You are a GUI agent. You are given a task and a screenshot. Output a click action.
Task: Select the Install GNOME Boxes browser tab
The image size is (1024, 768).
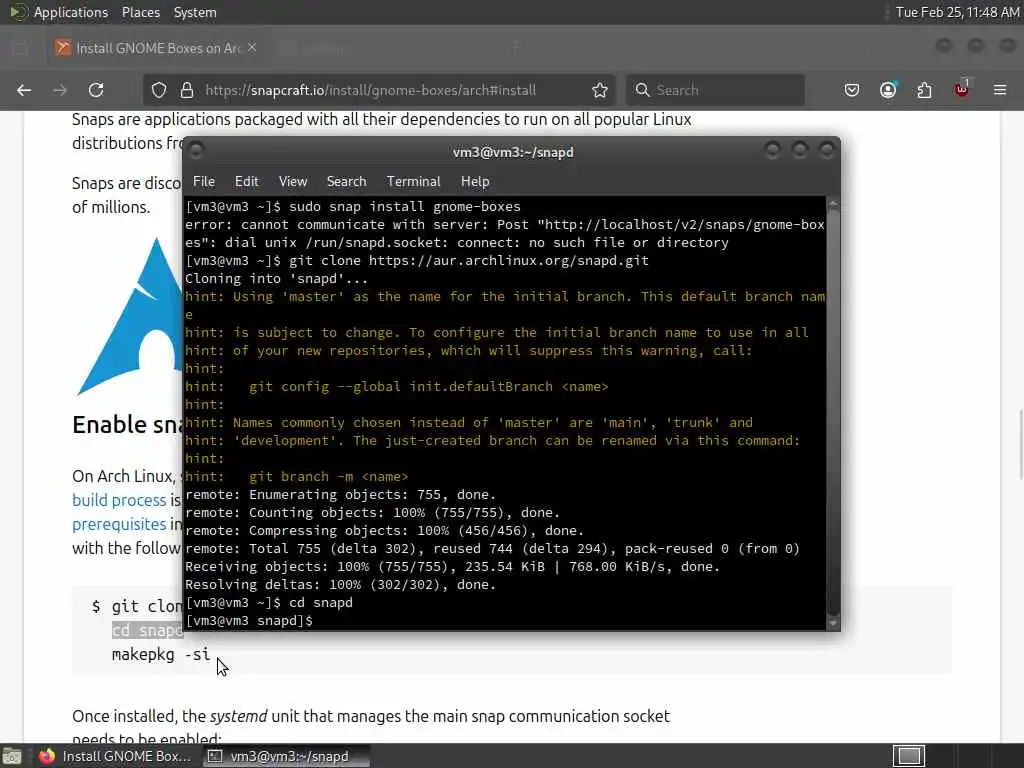tap(157, 48)
